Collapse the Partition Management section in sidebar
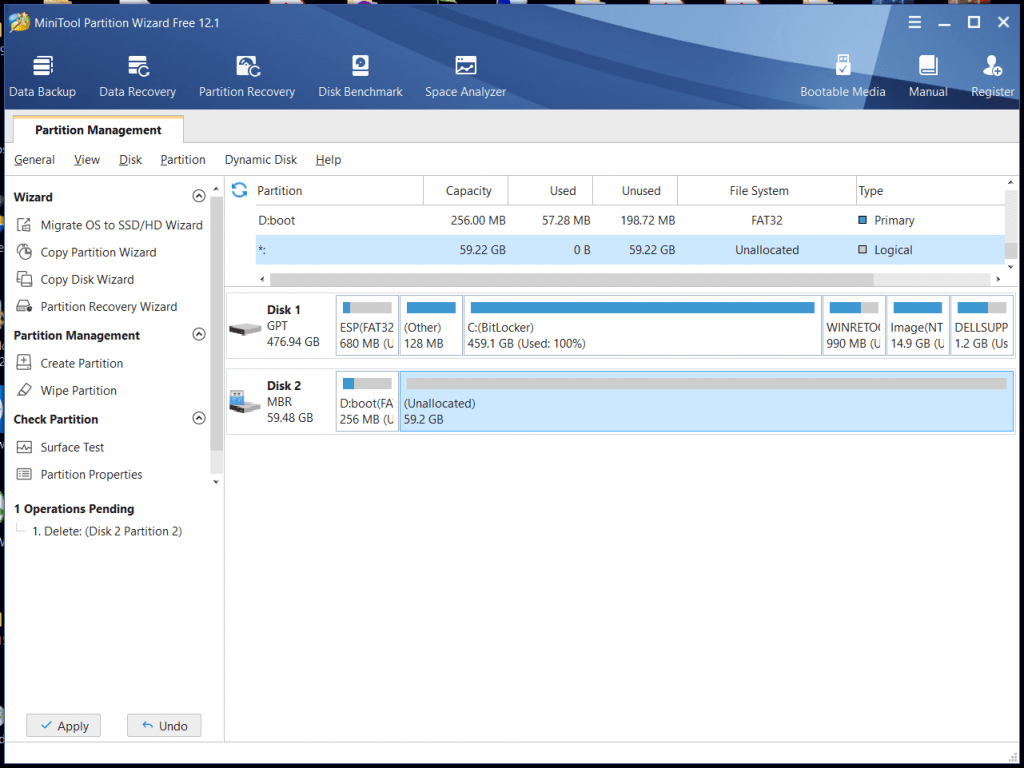Screen dimensions: 1024x768 (199, 334)
